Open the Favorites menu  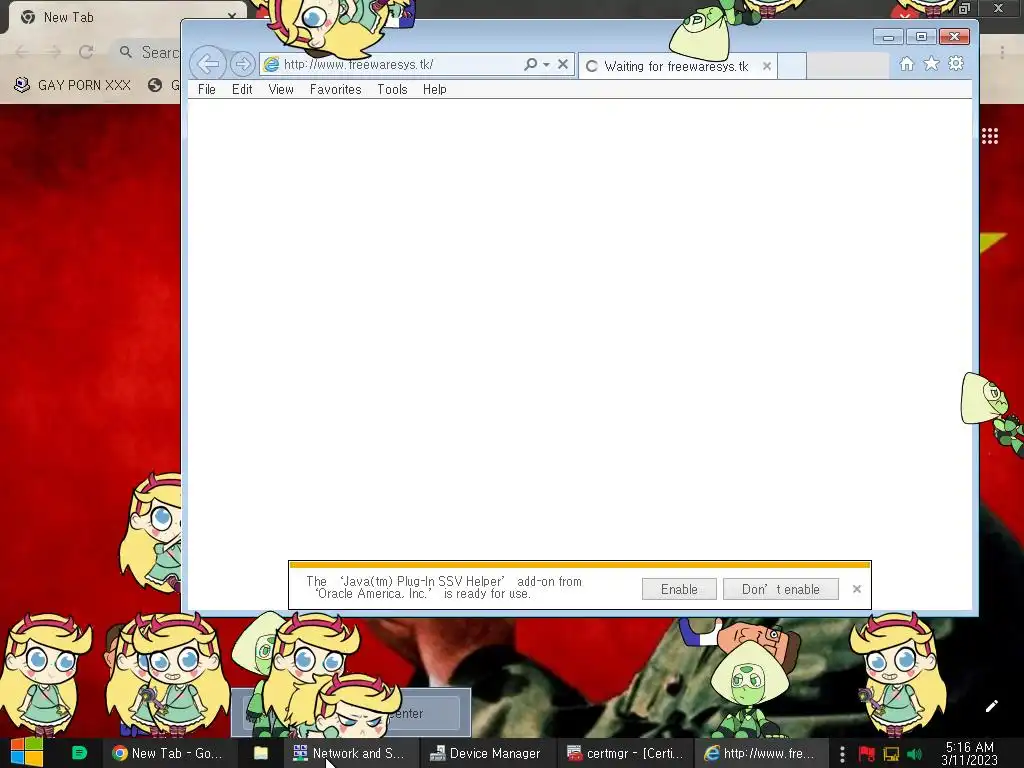pos(335,89)
